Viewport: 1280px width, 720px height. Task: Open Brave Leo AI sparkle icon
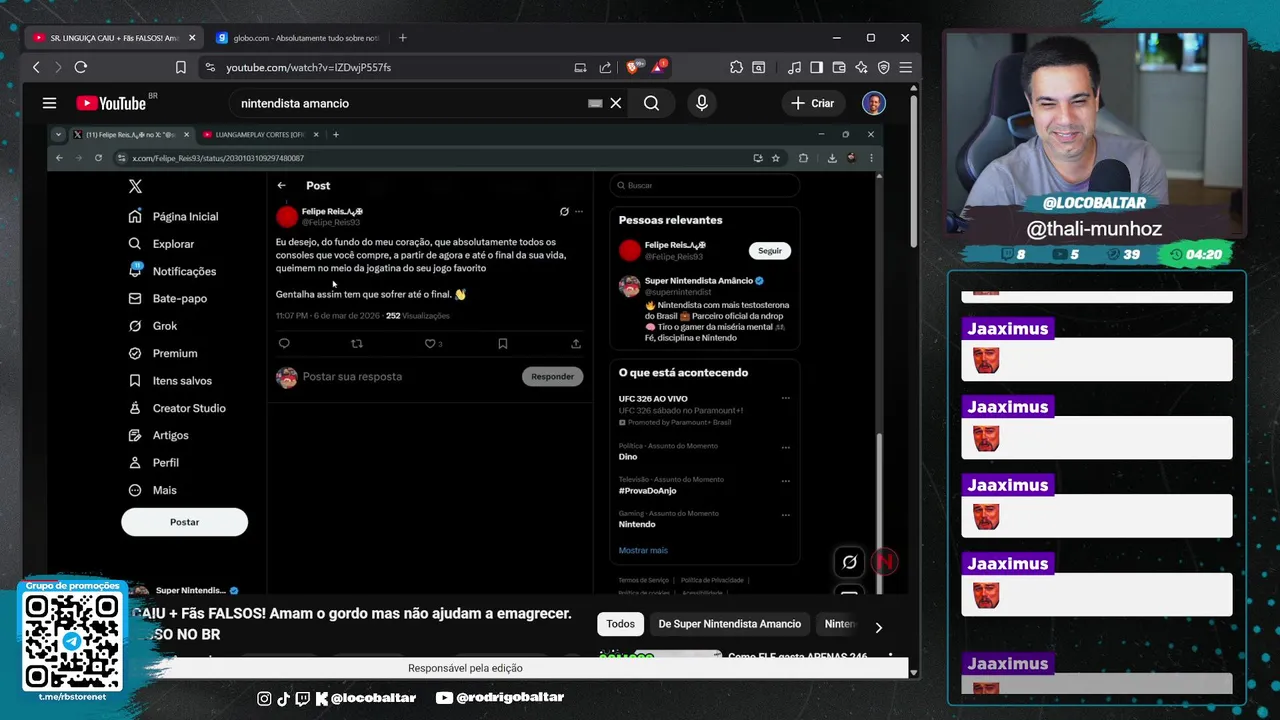click(x=861, y=67)
